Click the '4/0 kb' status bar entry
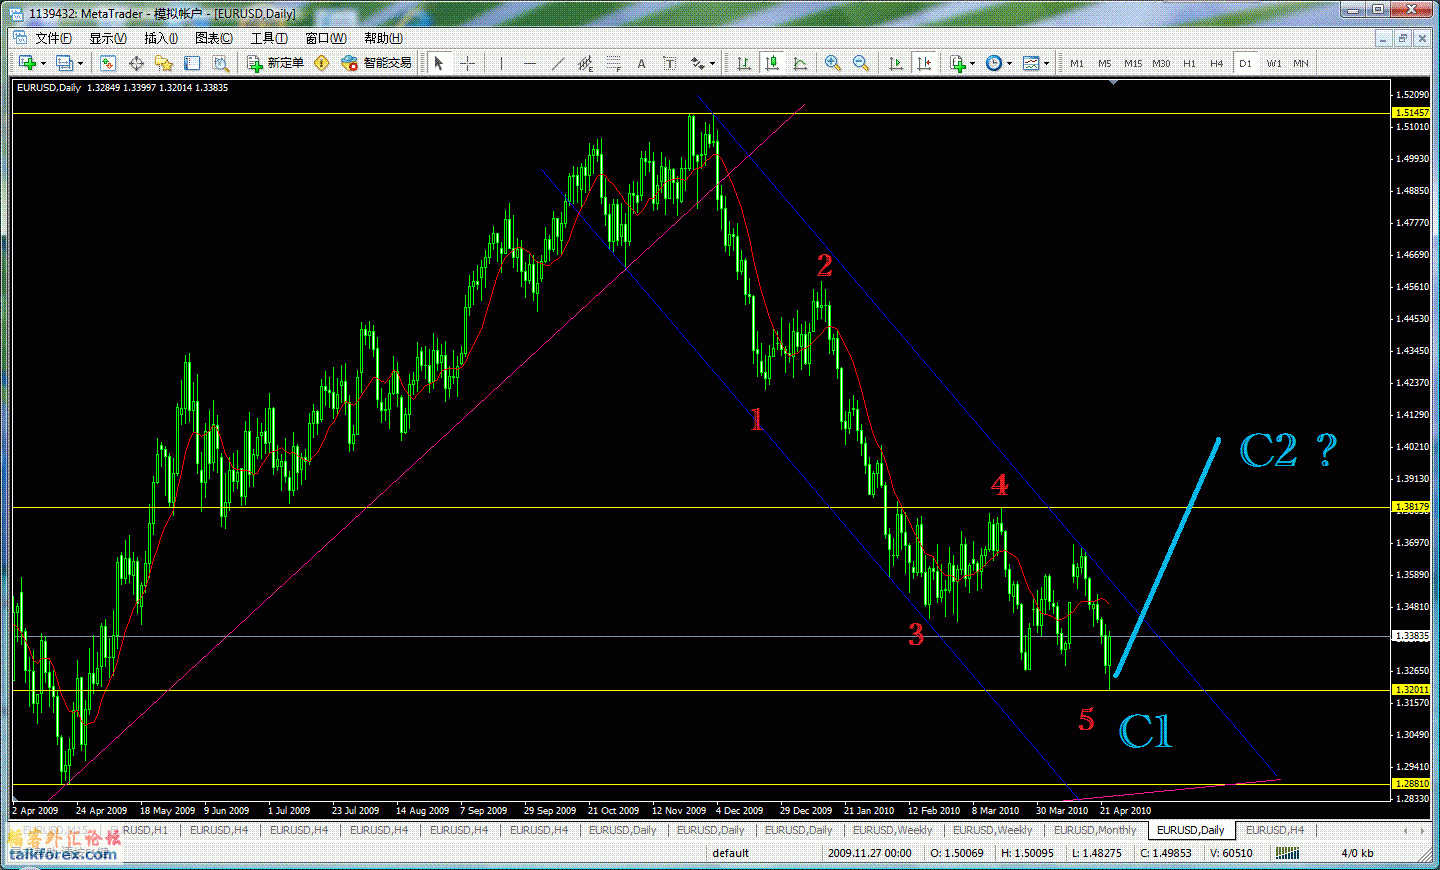1440x870 pixels. [1357, 853]
